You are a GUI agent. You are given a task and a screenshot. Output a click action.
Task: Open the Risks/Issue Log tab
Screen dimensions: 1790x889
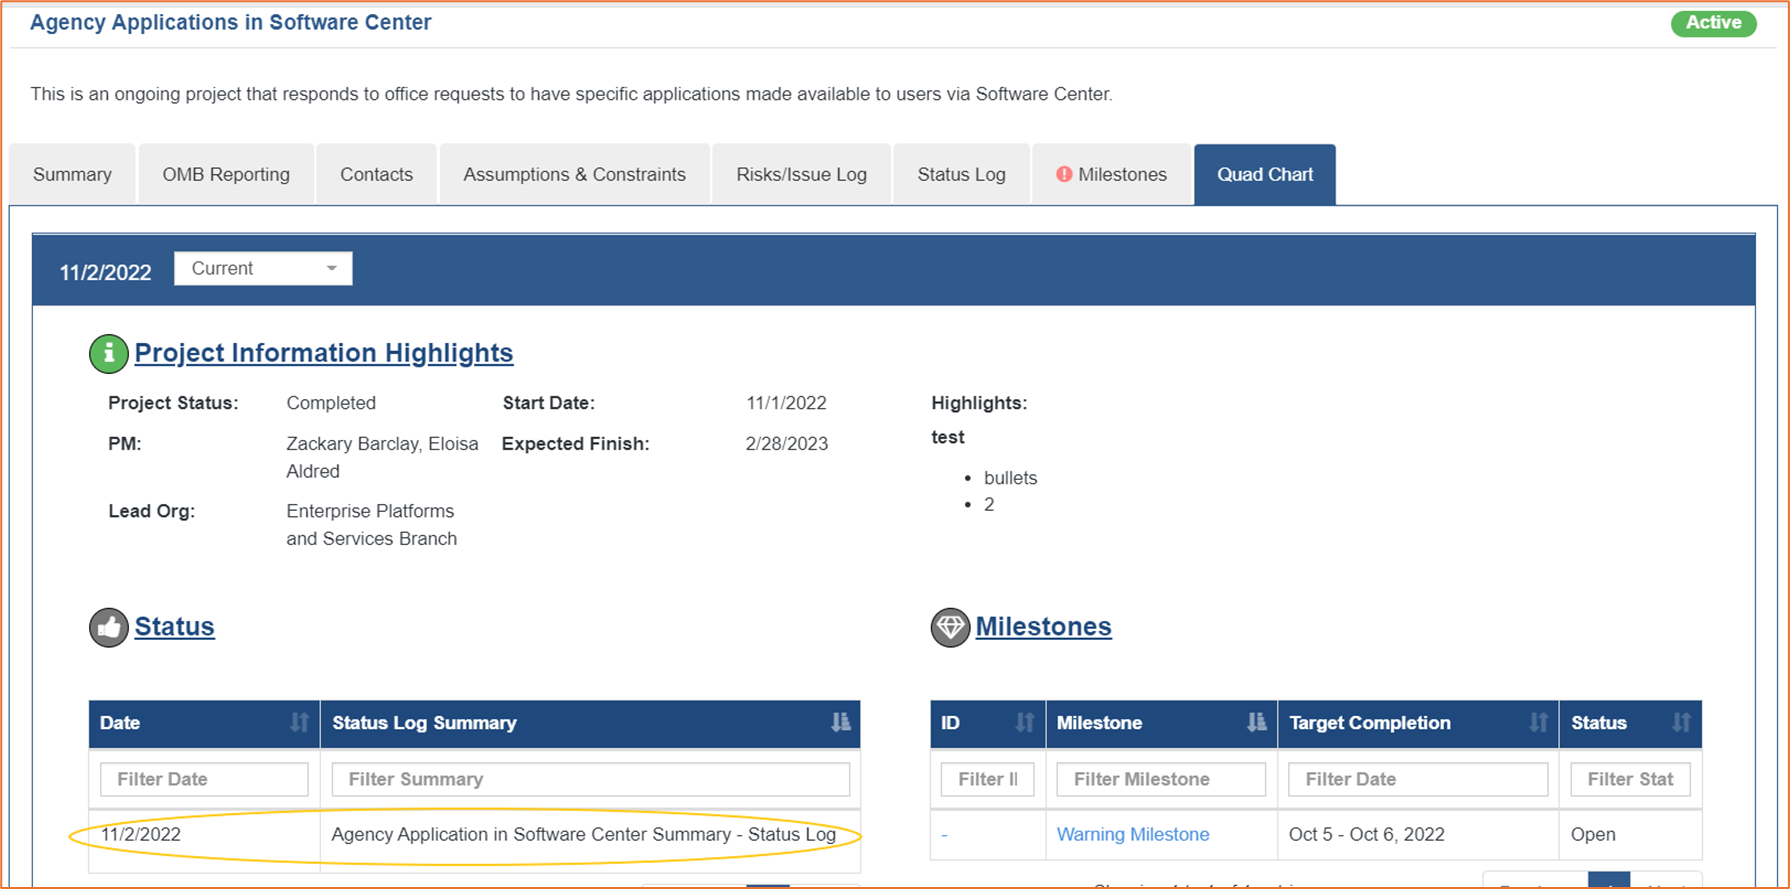pyautogui.click(x=801, y=175)
